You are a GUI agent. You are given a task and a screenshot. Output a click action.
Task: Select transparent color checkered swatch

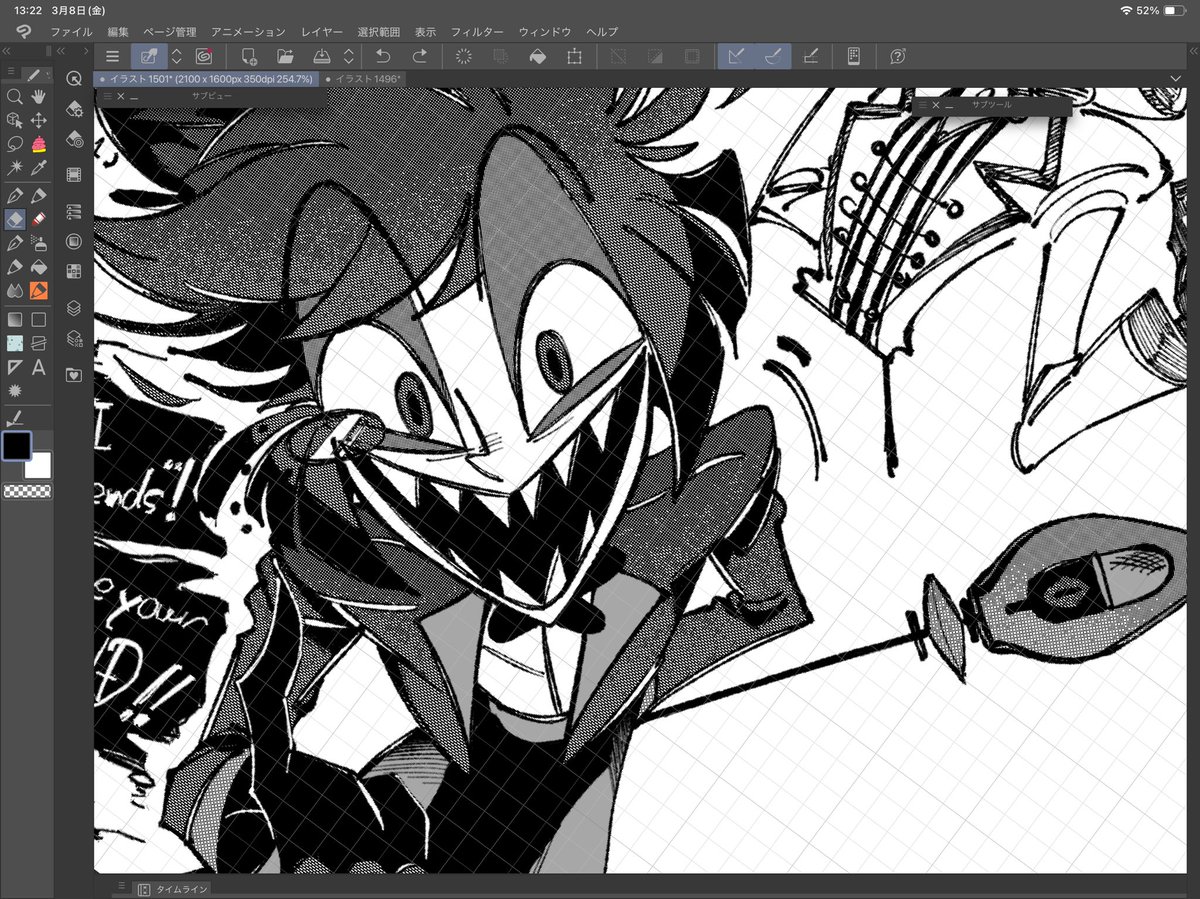coord(27,491)
